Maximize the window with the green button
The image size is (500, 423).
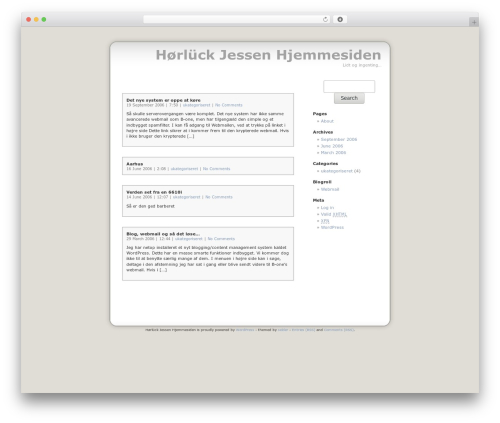tap(44, 20)
